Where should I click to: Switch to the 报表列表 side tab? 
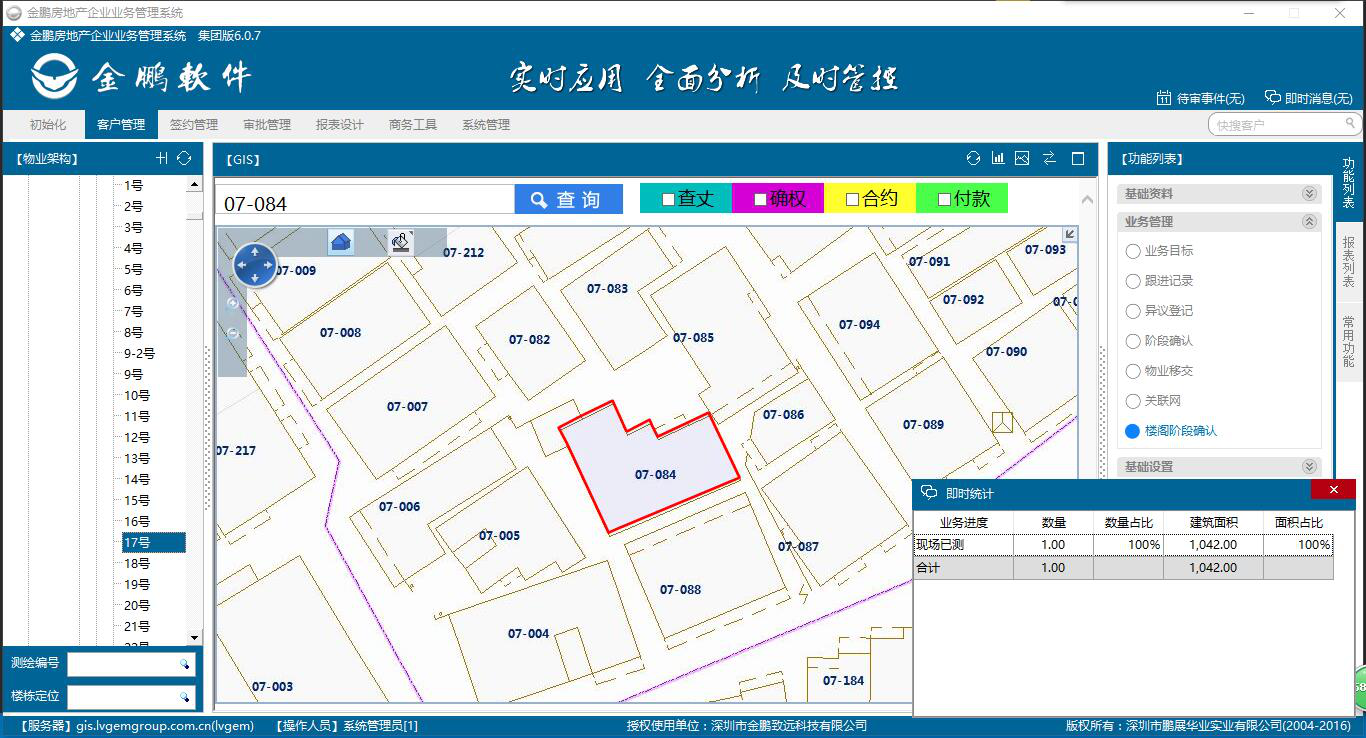pos(1349,257)
